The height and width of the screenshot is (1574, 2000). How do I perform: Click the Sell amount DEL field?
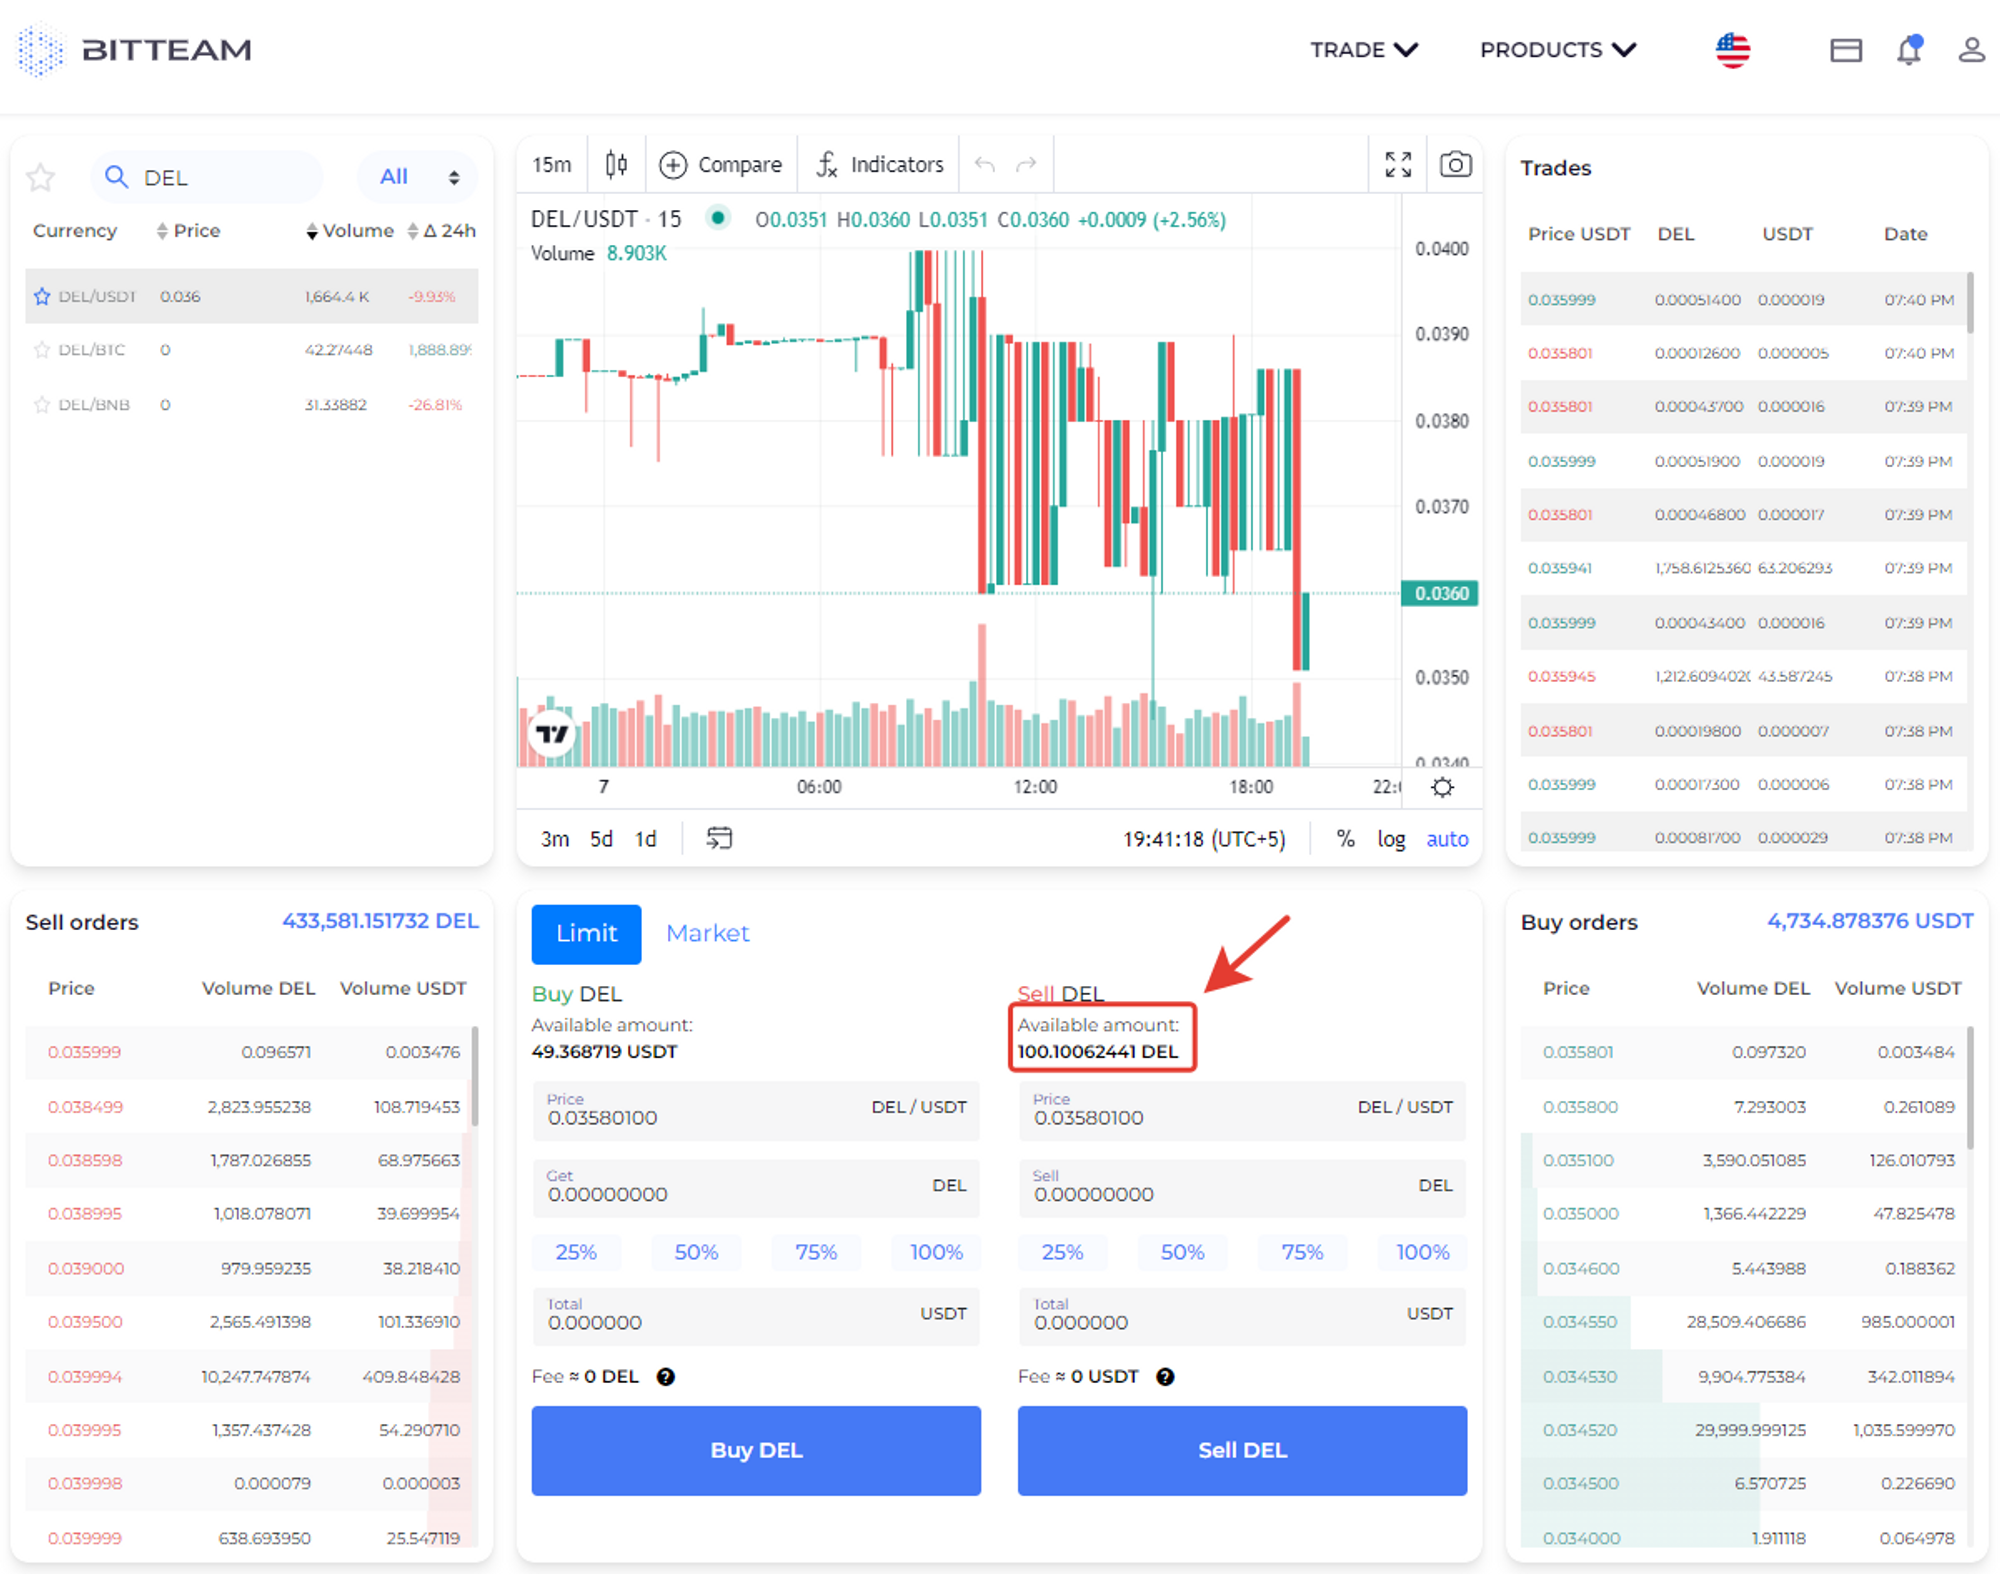click(1242, 1187)
